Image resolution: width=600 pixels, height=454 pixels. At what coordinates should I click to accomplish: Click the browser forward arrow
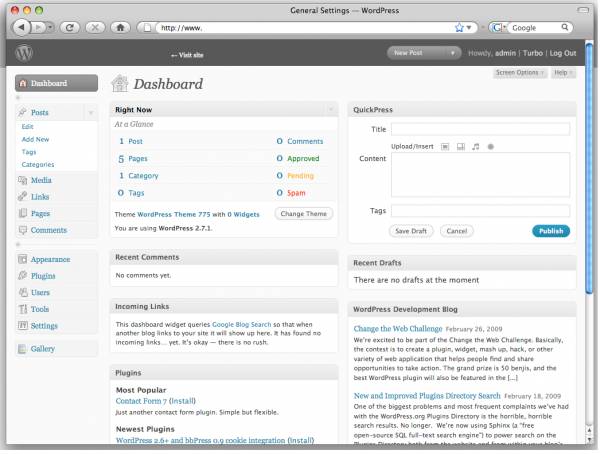click(38, 28)
